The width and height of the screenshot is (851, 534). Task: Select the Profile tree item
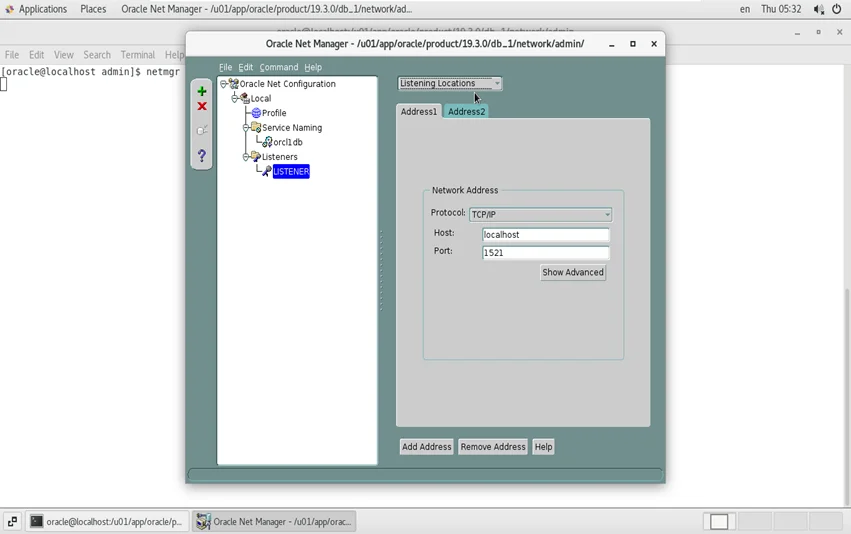[274, 113]
